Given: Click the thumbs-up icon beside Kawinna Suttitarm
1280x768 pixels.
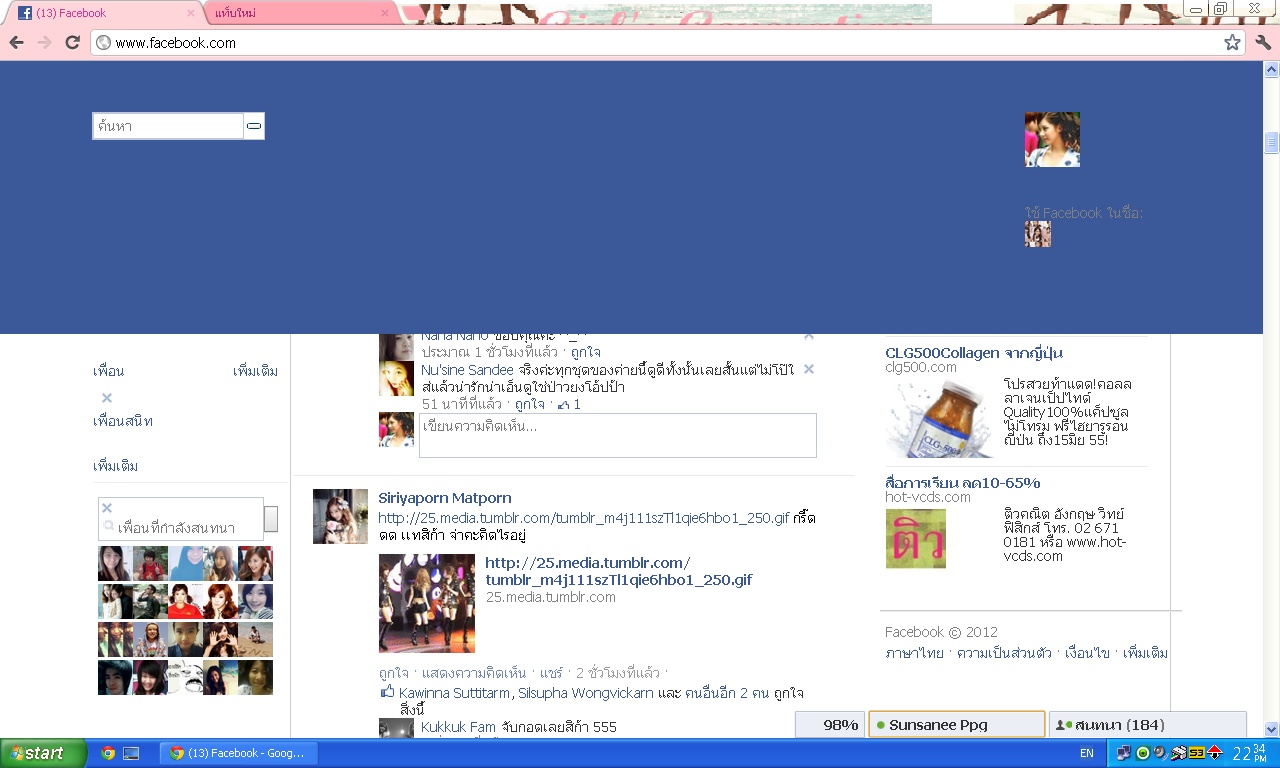Looking at the screenshot, I should pyautogui.click(x=388, y=691).
